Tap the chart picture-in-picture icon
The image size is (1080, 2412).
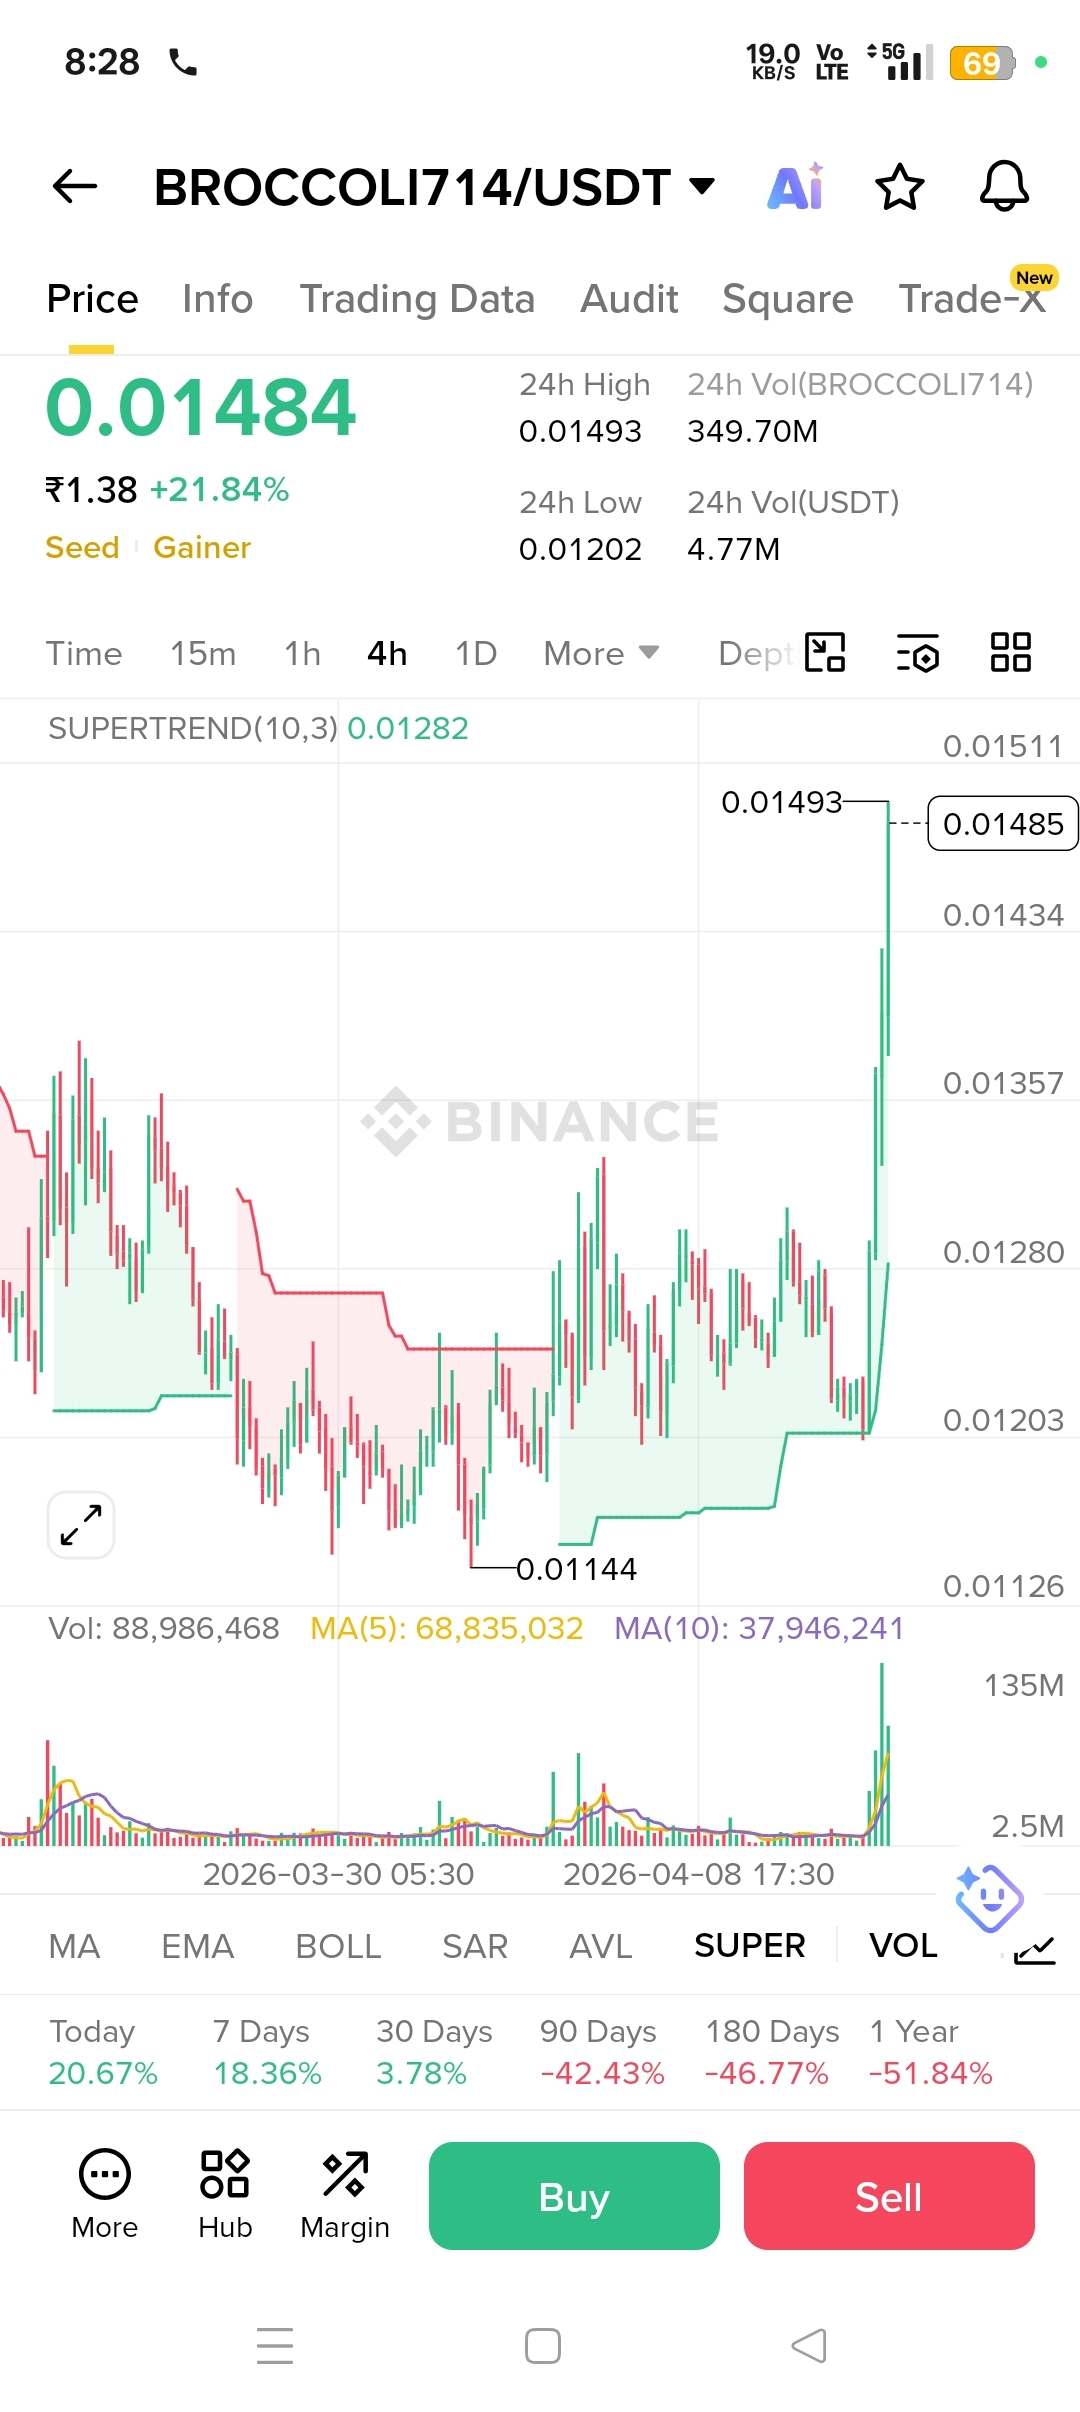[x=825, y=653]
